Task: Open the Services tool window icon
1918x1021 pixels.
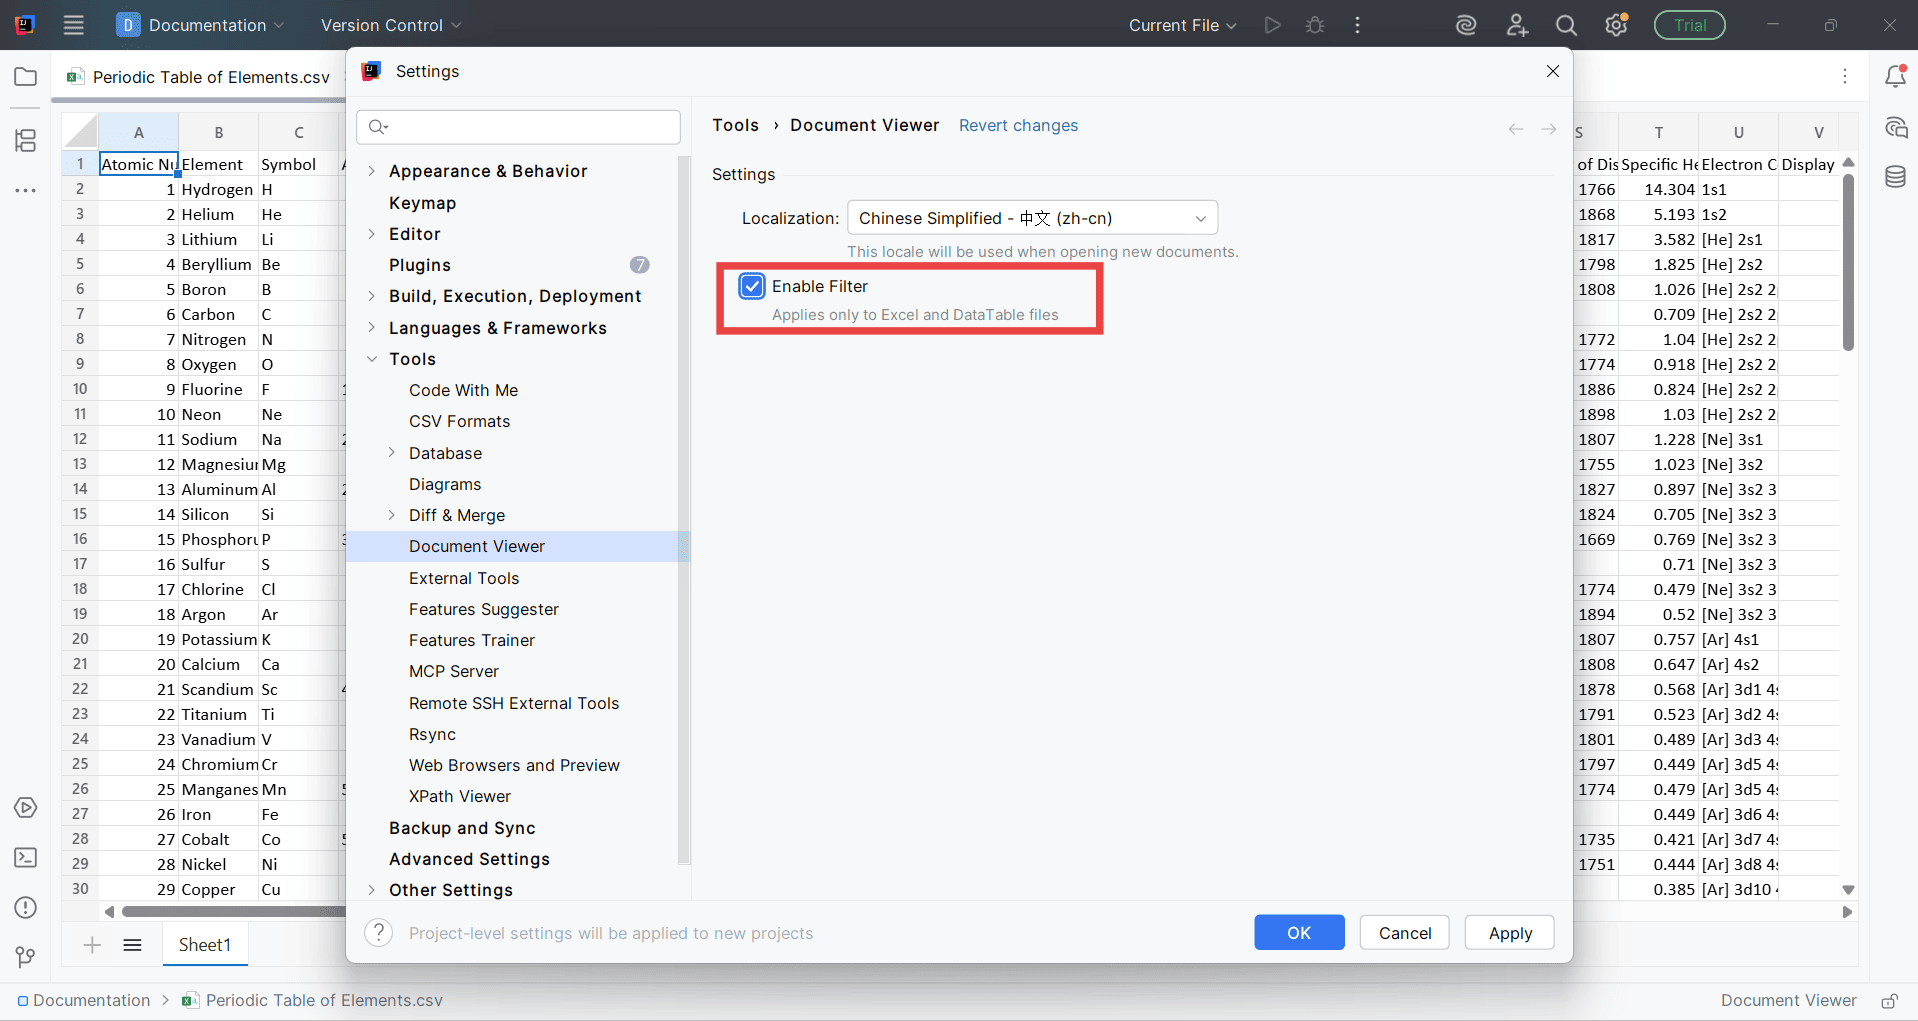Action: (26, 808)
